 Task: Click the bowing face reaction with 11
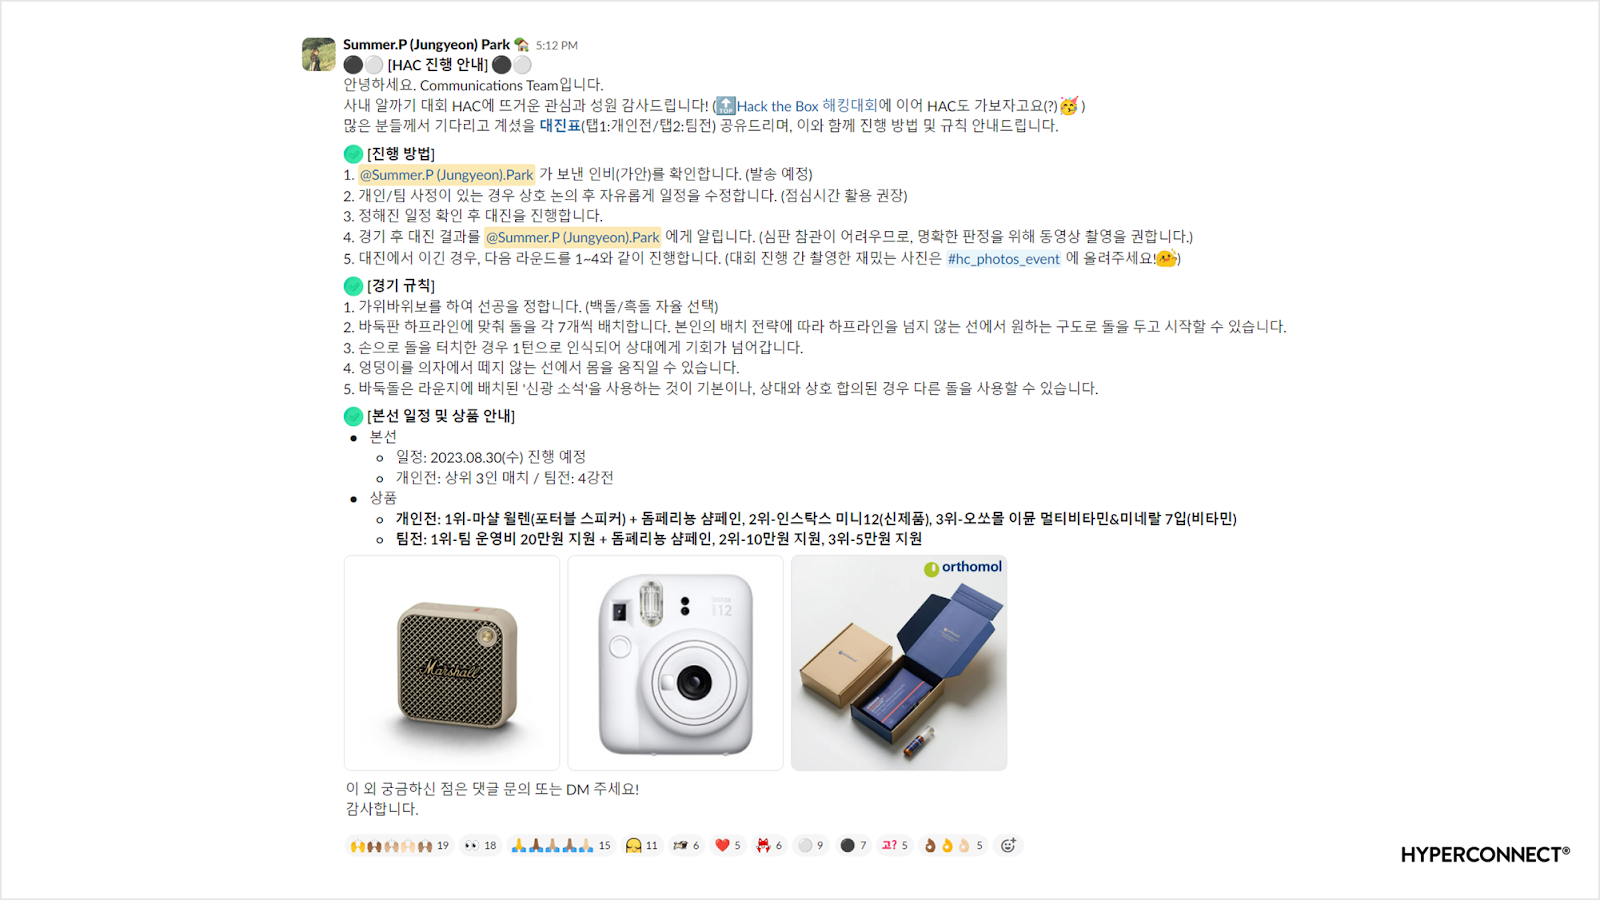tap(641, 846)
